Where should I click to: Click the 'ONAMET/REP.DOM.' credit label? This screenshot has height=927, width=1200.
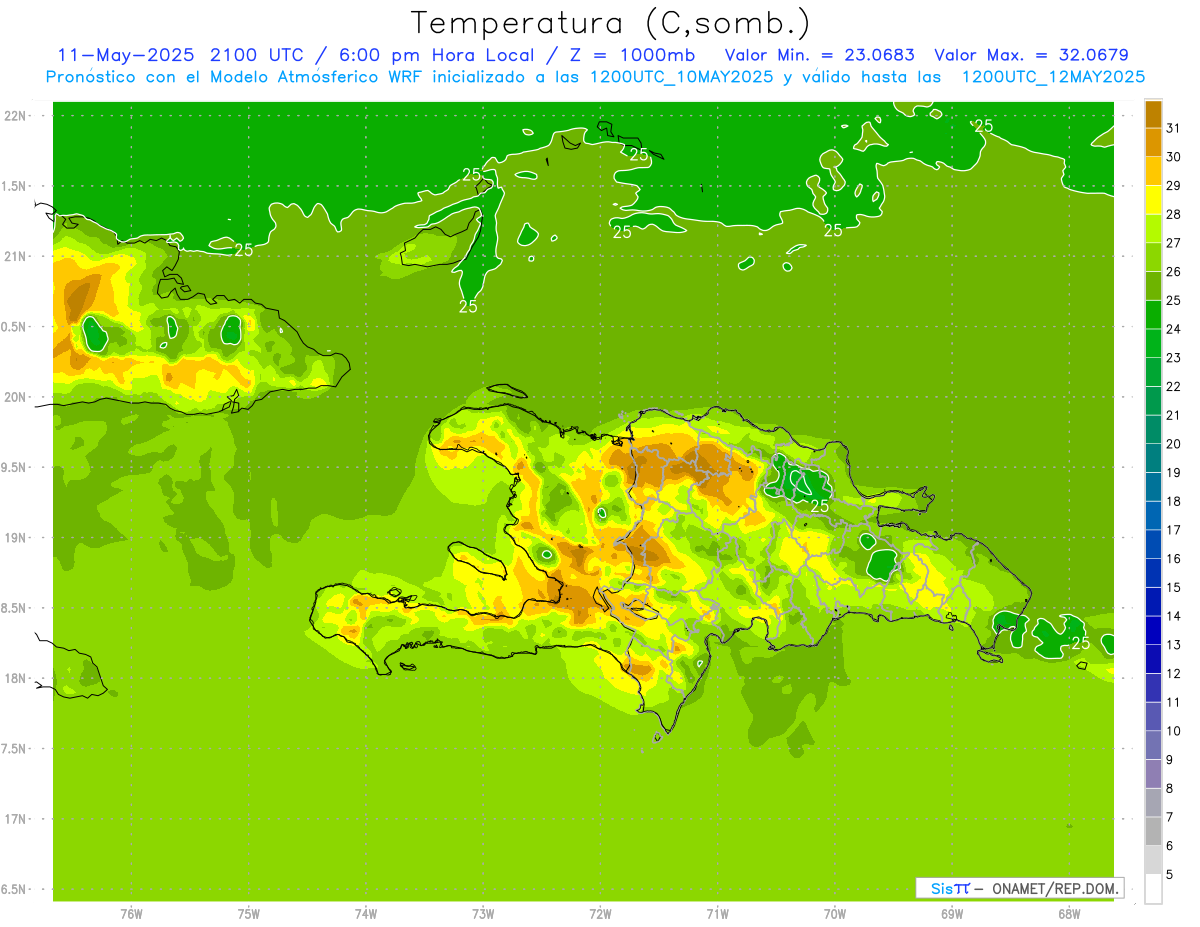point(1056,888)
